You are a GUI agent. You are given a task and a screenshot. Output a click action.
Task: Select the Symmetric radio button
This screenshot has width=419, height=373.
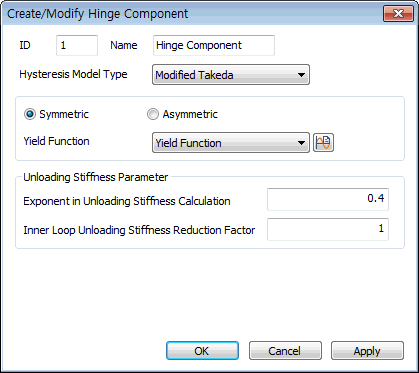pos(30,114)
